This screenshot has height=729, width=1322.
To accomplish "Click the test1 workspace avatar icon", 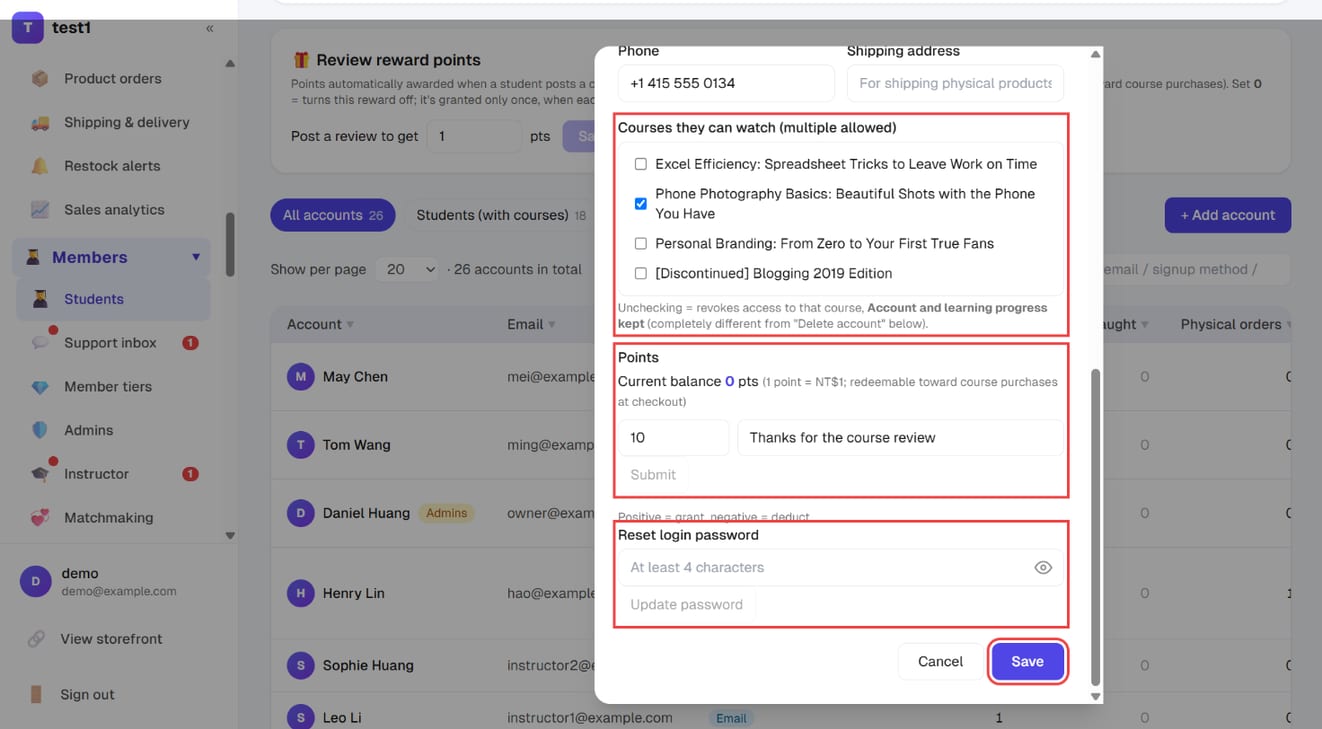I will click(27, 28).
